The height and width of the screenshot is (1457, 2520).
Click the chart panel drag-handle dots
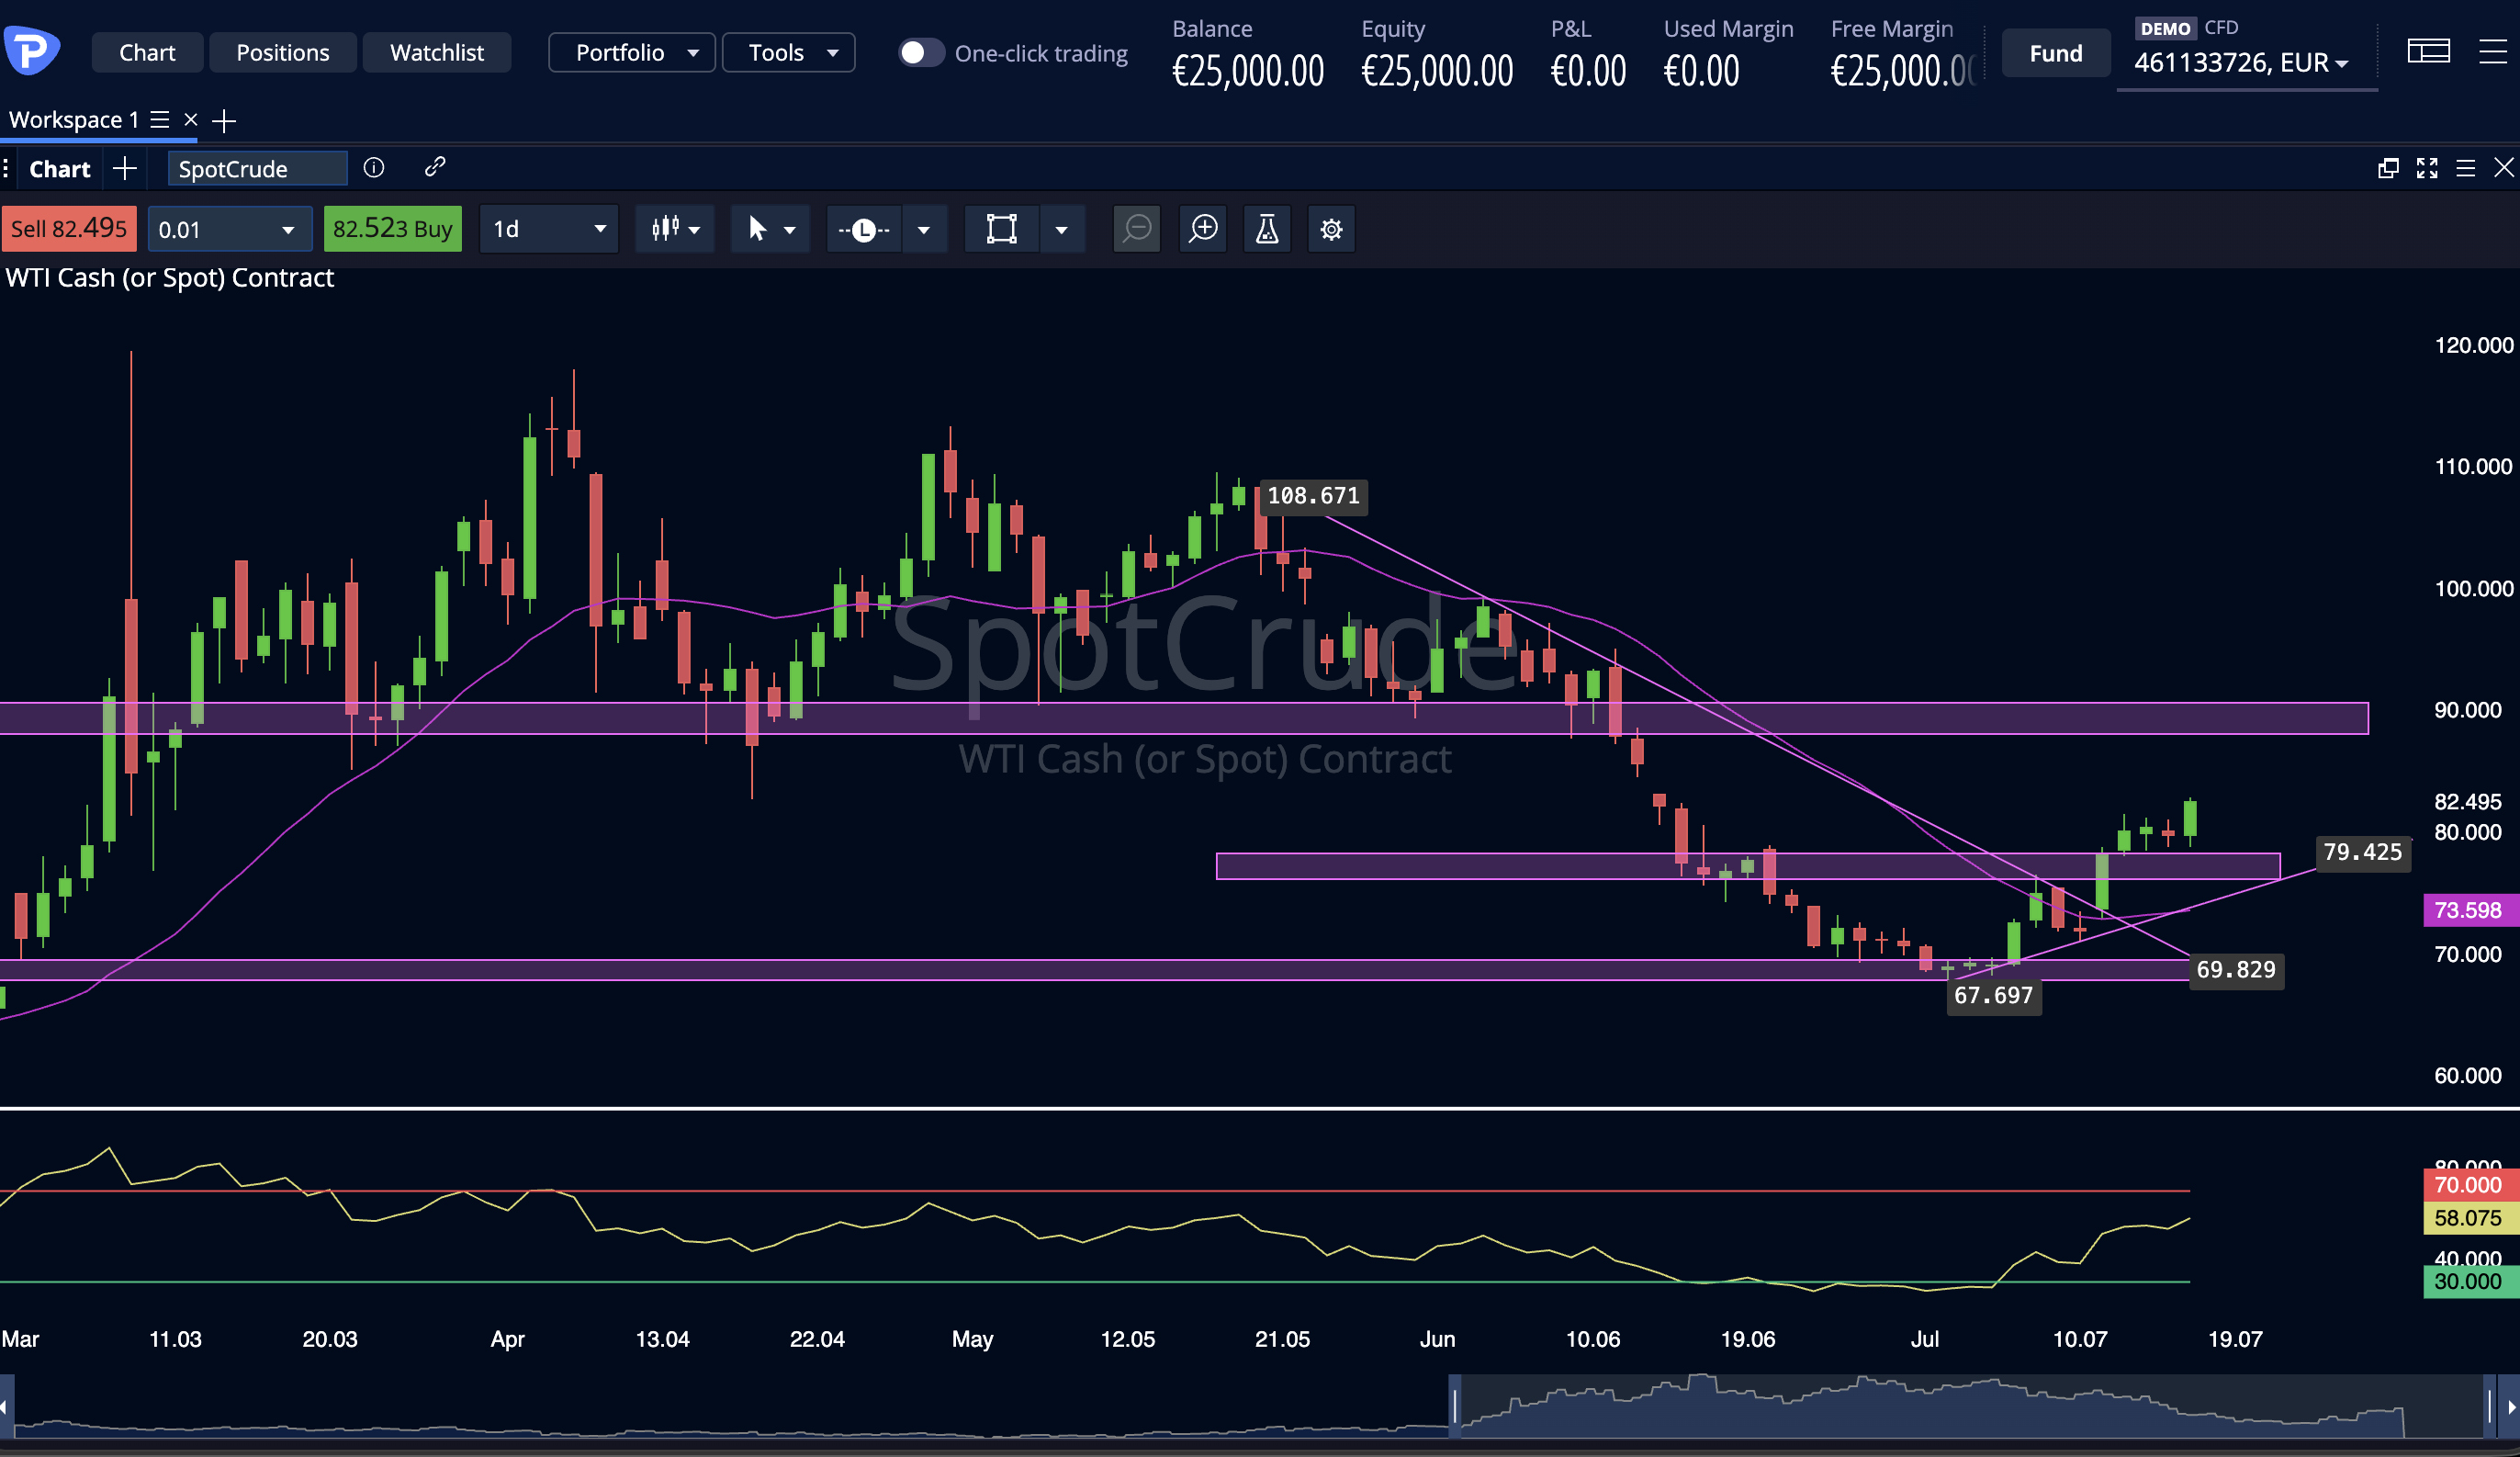tap(6, 168)
